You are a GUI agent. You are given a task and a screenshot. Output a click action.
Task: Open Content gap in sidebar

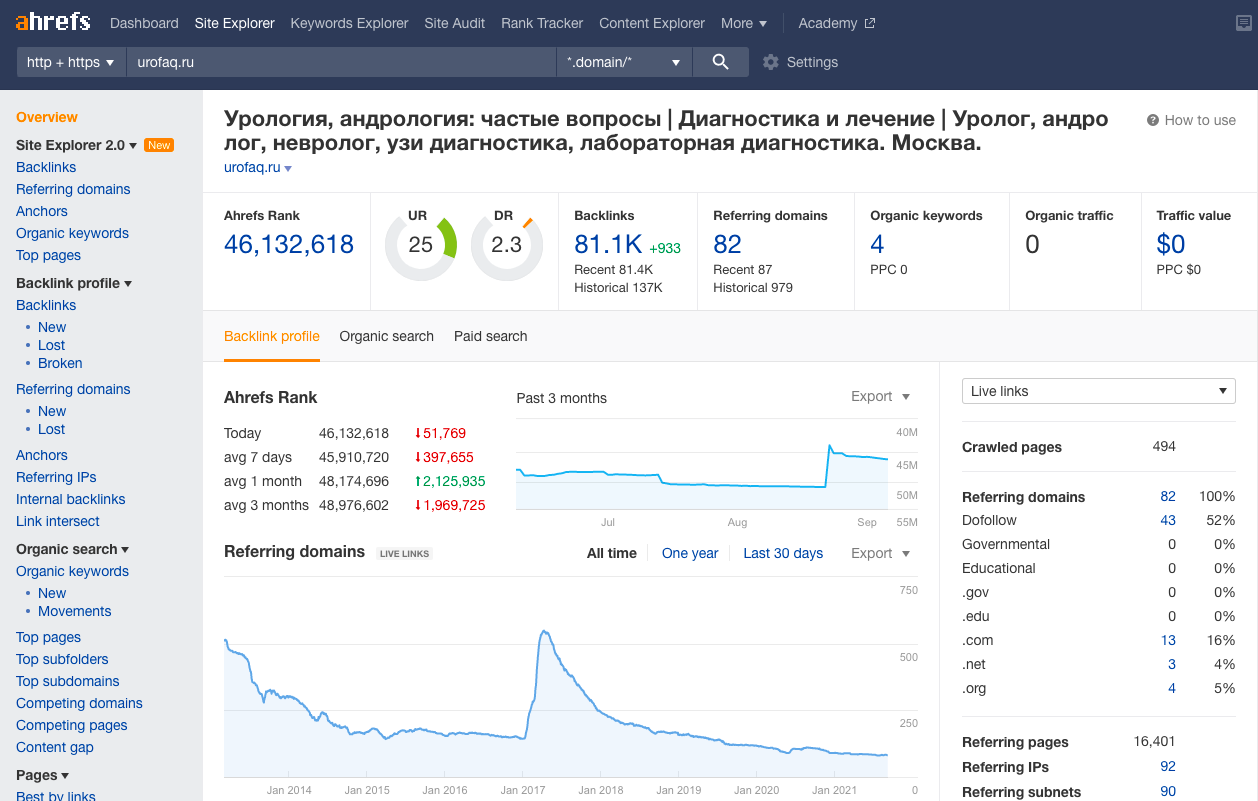pos(55,747)
